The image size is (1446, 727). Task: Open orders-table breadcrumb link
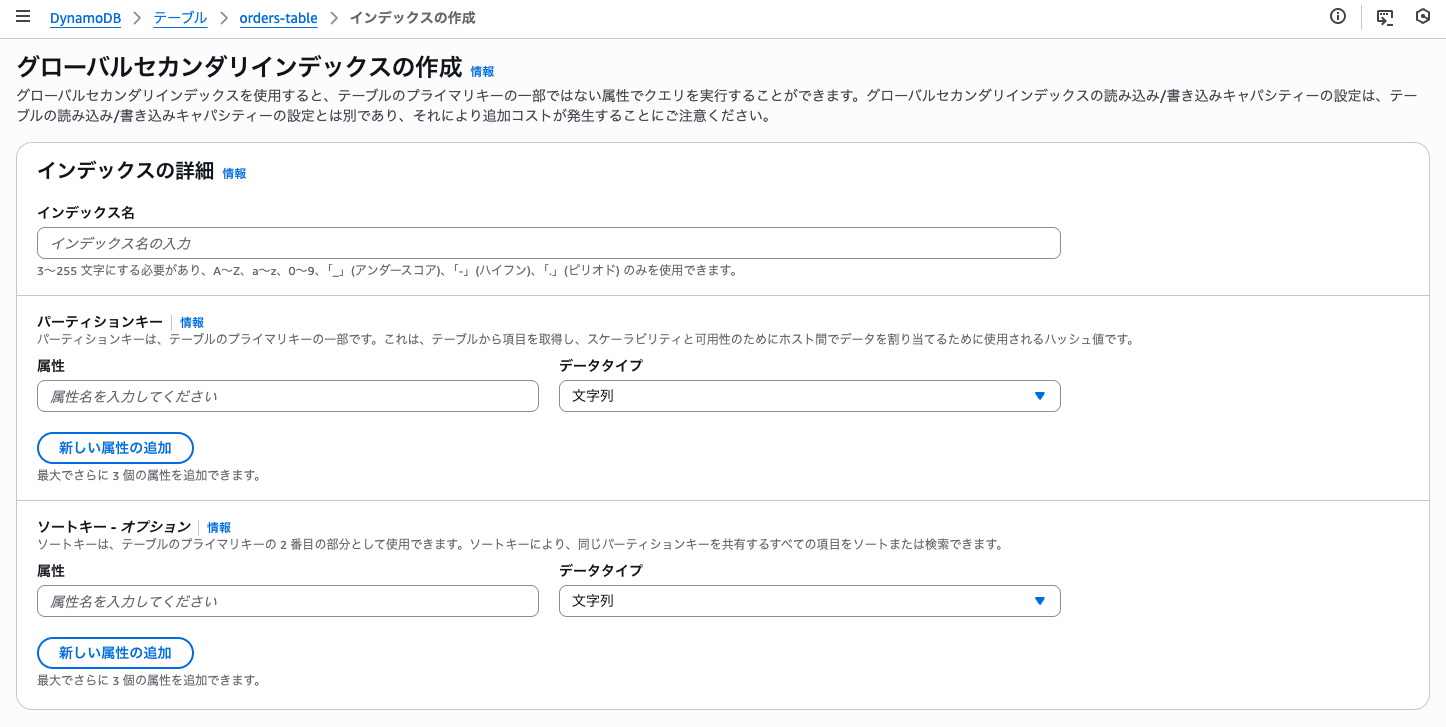click(278, 18)
